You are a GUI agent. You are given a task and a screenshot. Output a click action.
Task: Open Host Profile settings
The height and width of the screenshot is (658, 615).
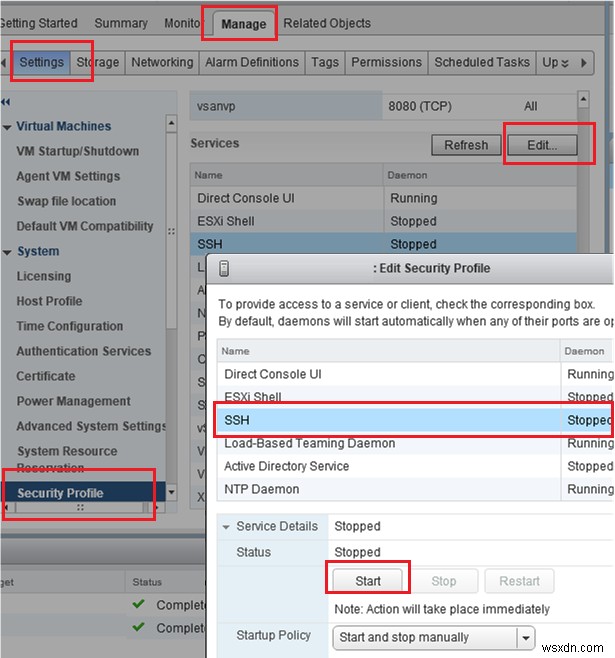(49, 301)
